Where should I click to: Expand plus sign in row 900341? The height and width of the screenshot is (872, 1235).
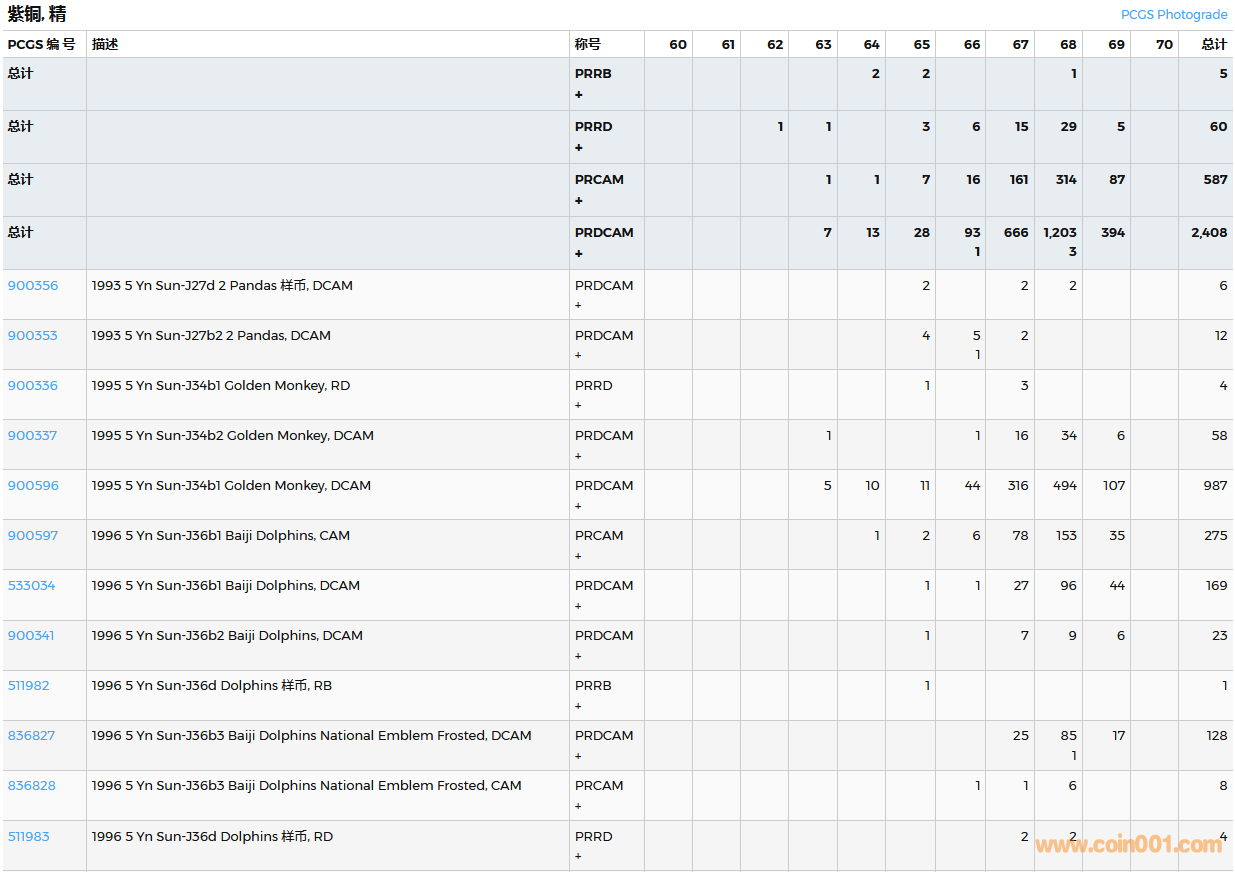(578, 656)
